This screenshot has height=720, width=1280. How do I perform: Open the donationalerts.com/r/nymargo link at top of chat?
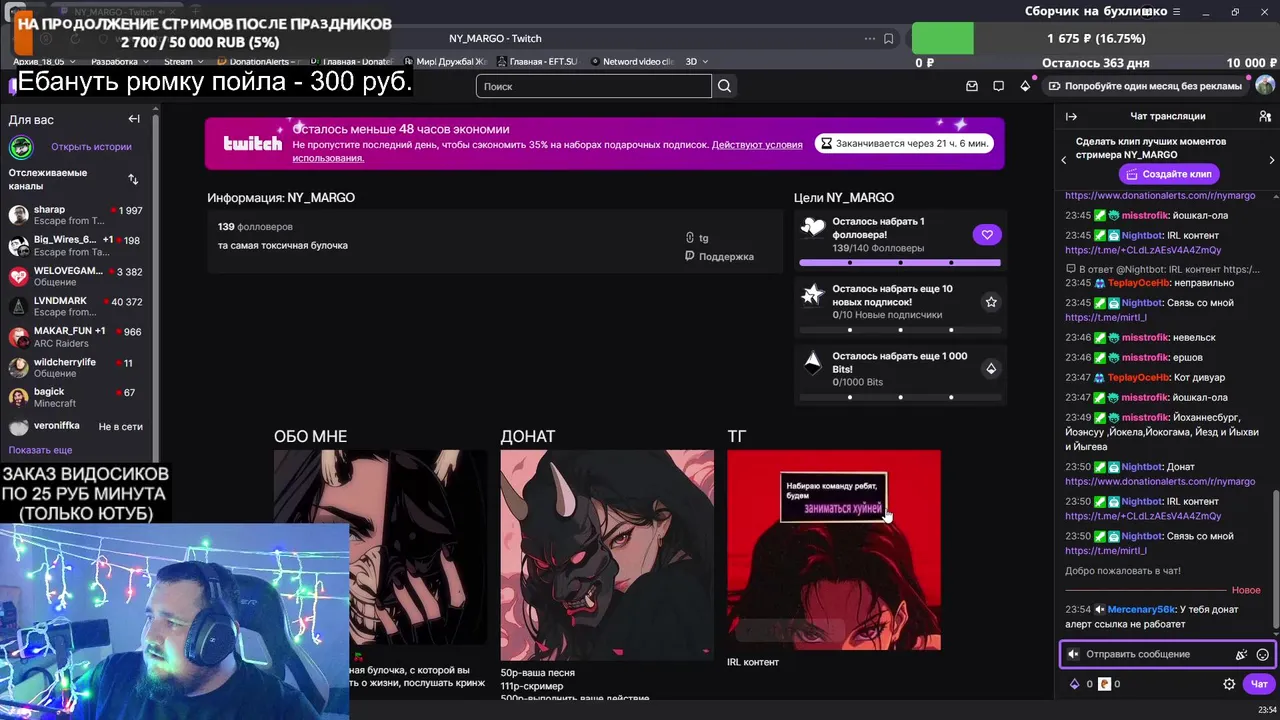click(1160, 196)
